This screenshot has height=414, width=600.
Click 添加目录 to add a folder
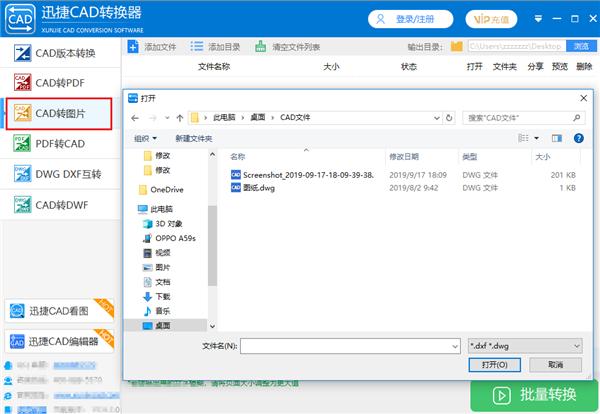point(215,47)
